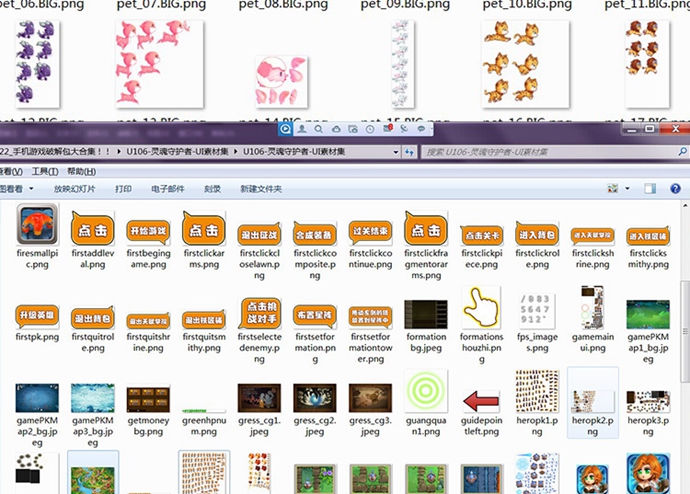Select highlighted heropk2.png file
The image size is (690, 494).
point(593,403)
